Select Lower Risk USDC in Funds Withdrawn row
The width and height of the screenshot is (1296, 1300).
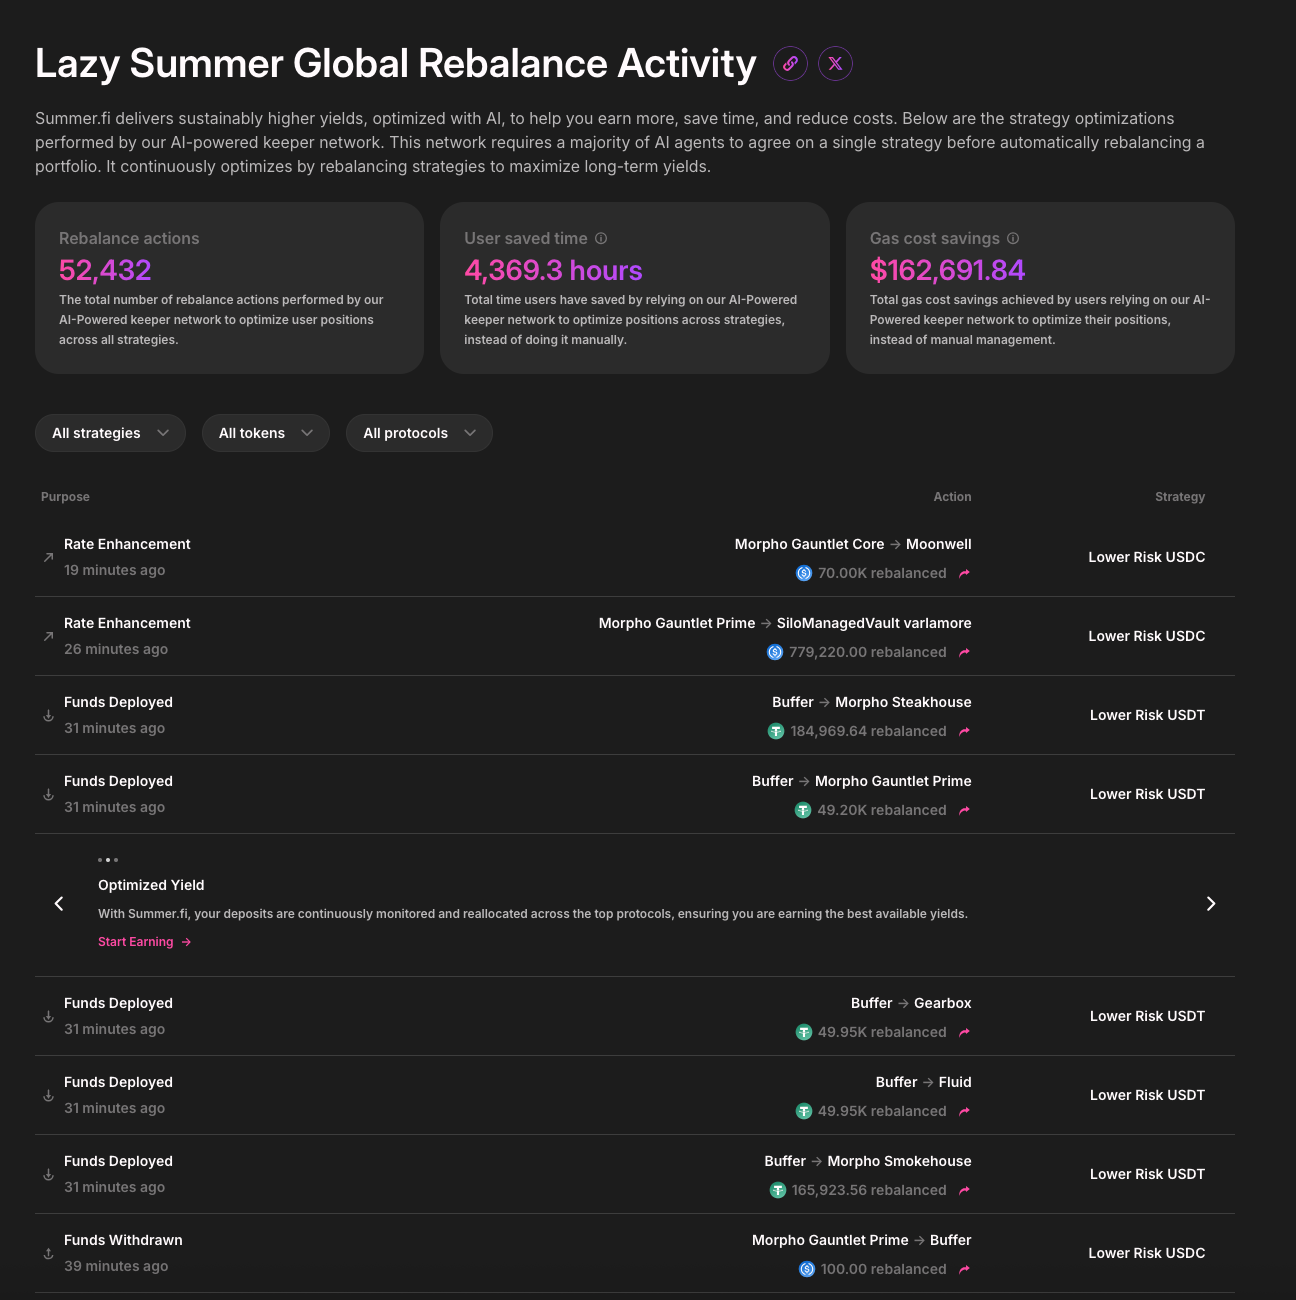click(1147, 1253)
